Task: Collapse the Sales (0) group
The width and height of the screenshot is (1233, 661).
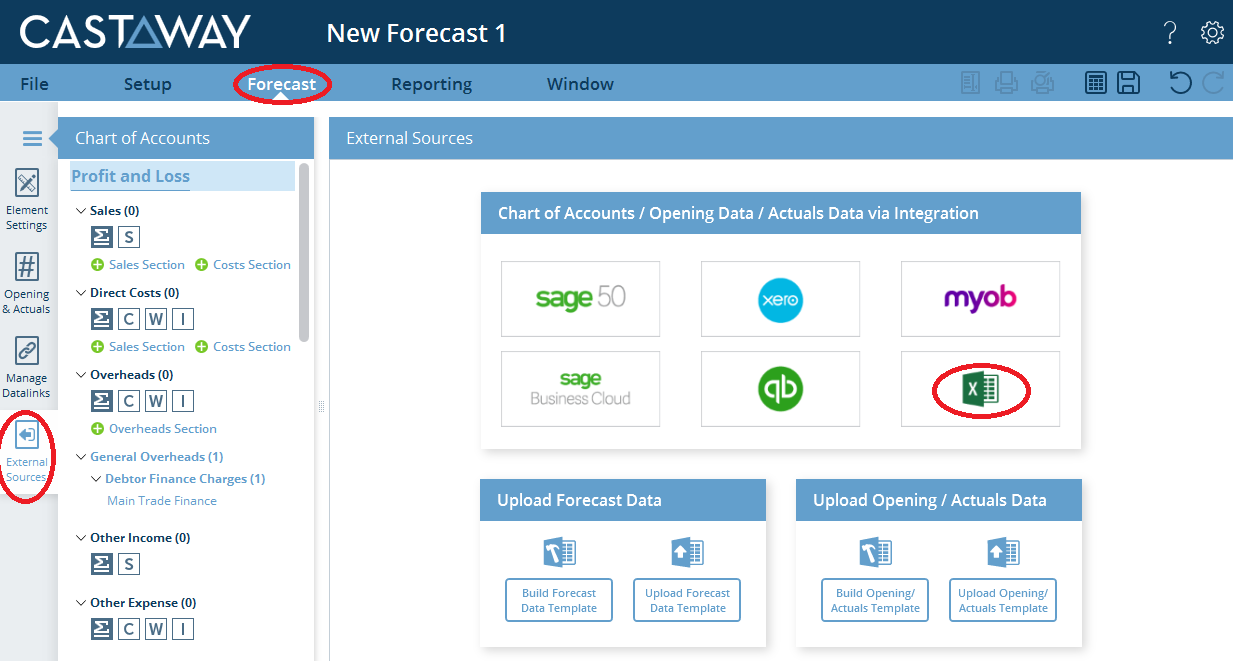Action: coord(81,211)
